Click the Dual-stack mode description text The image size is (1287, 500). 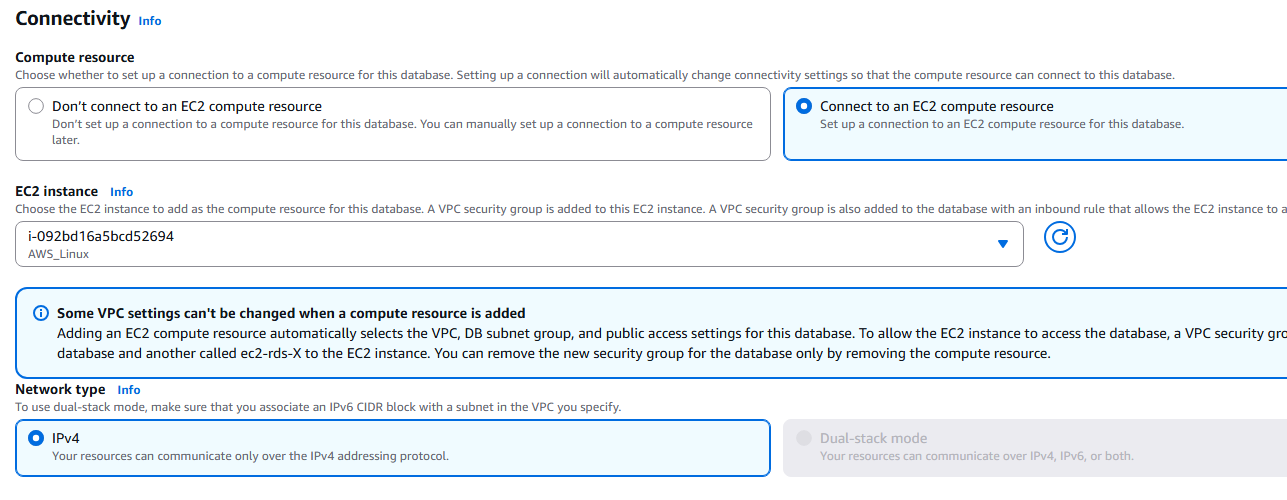click(x=977, y=456)
